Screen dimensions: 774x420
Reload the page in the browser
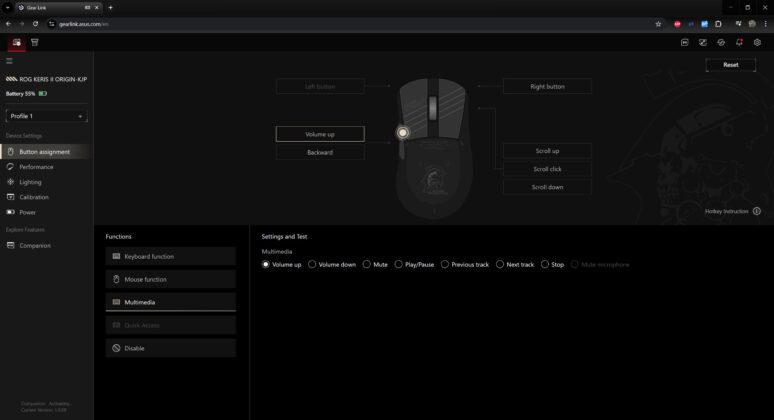point(36,24)
